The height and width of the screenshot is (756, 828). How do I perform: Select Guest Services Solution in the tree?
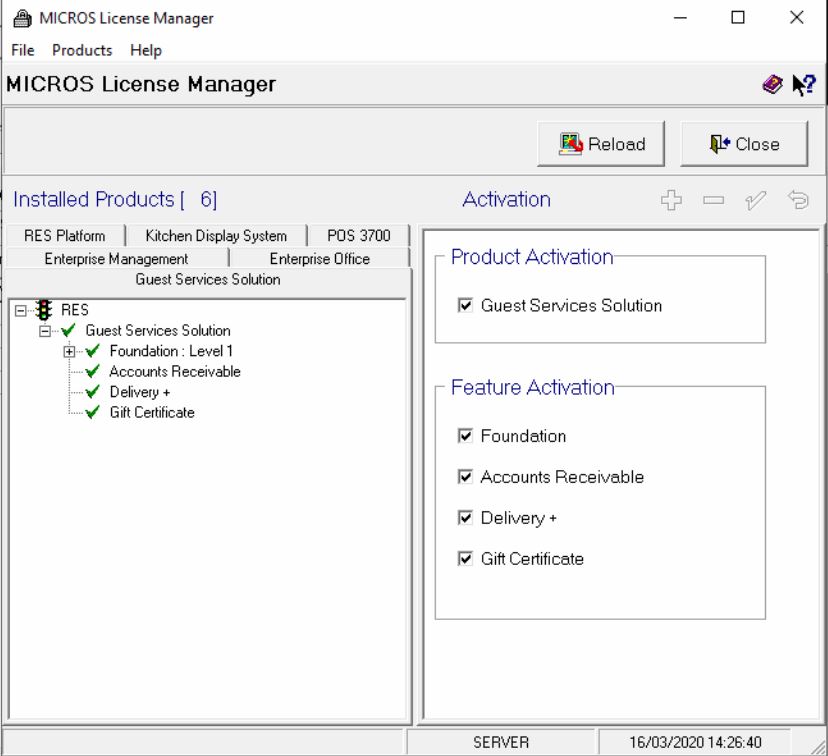158,330
